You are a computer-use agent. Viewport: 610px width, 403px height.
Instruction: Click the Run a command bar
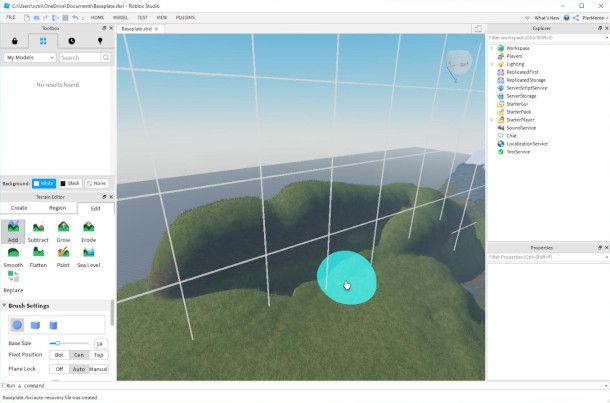click(x=303, y=385)
